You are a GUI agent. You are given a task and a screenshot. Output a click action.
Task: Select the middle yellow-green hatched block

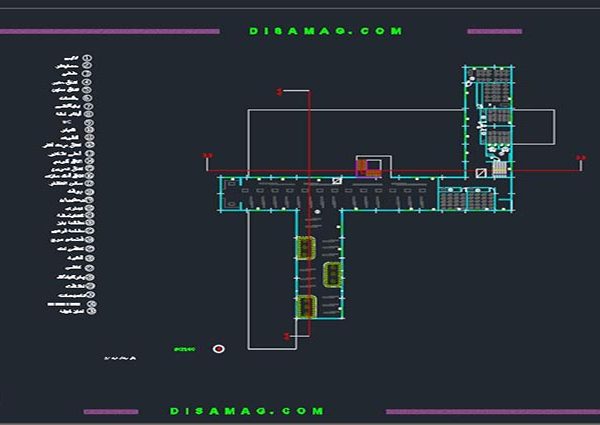(332, 271)
